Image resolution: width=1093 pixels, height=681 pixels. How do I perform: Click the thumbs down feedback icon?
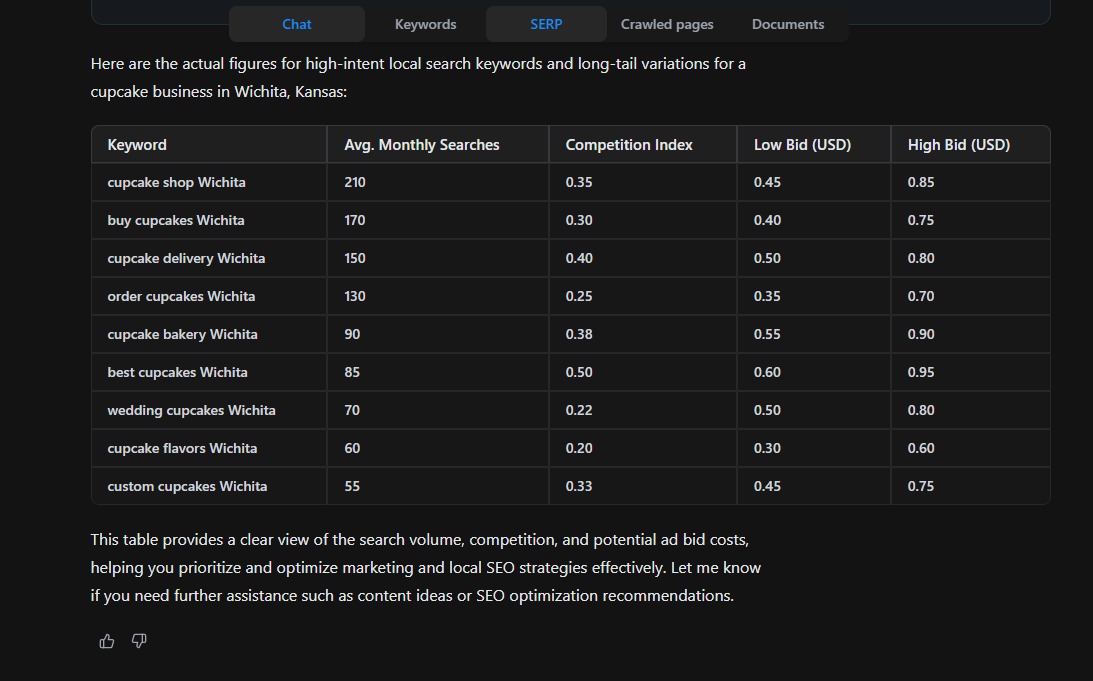pos(139,641)
